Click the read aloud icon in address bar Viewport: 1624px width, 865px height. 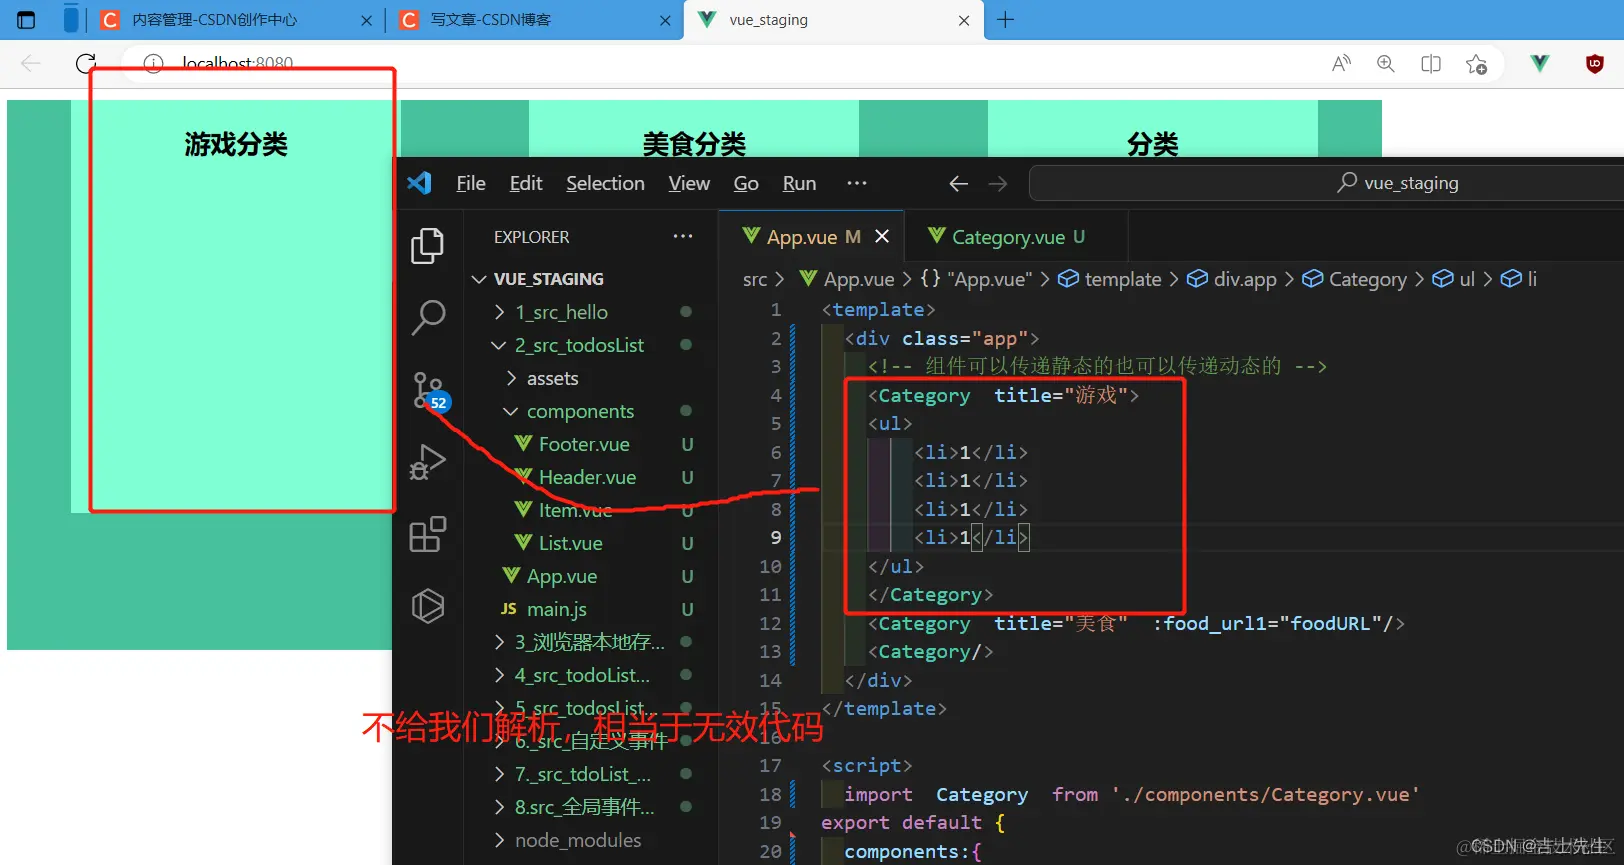tap(1342, 64)
